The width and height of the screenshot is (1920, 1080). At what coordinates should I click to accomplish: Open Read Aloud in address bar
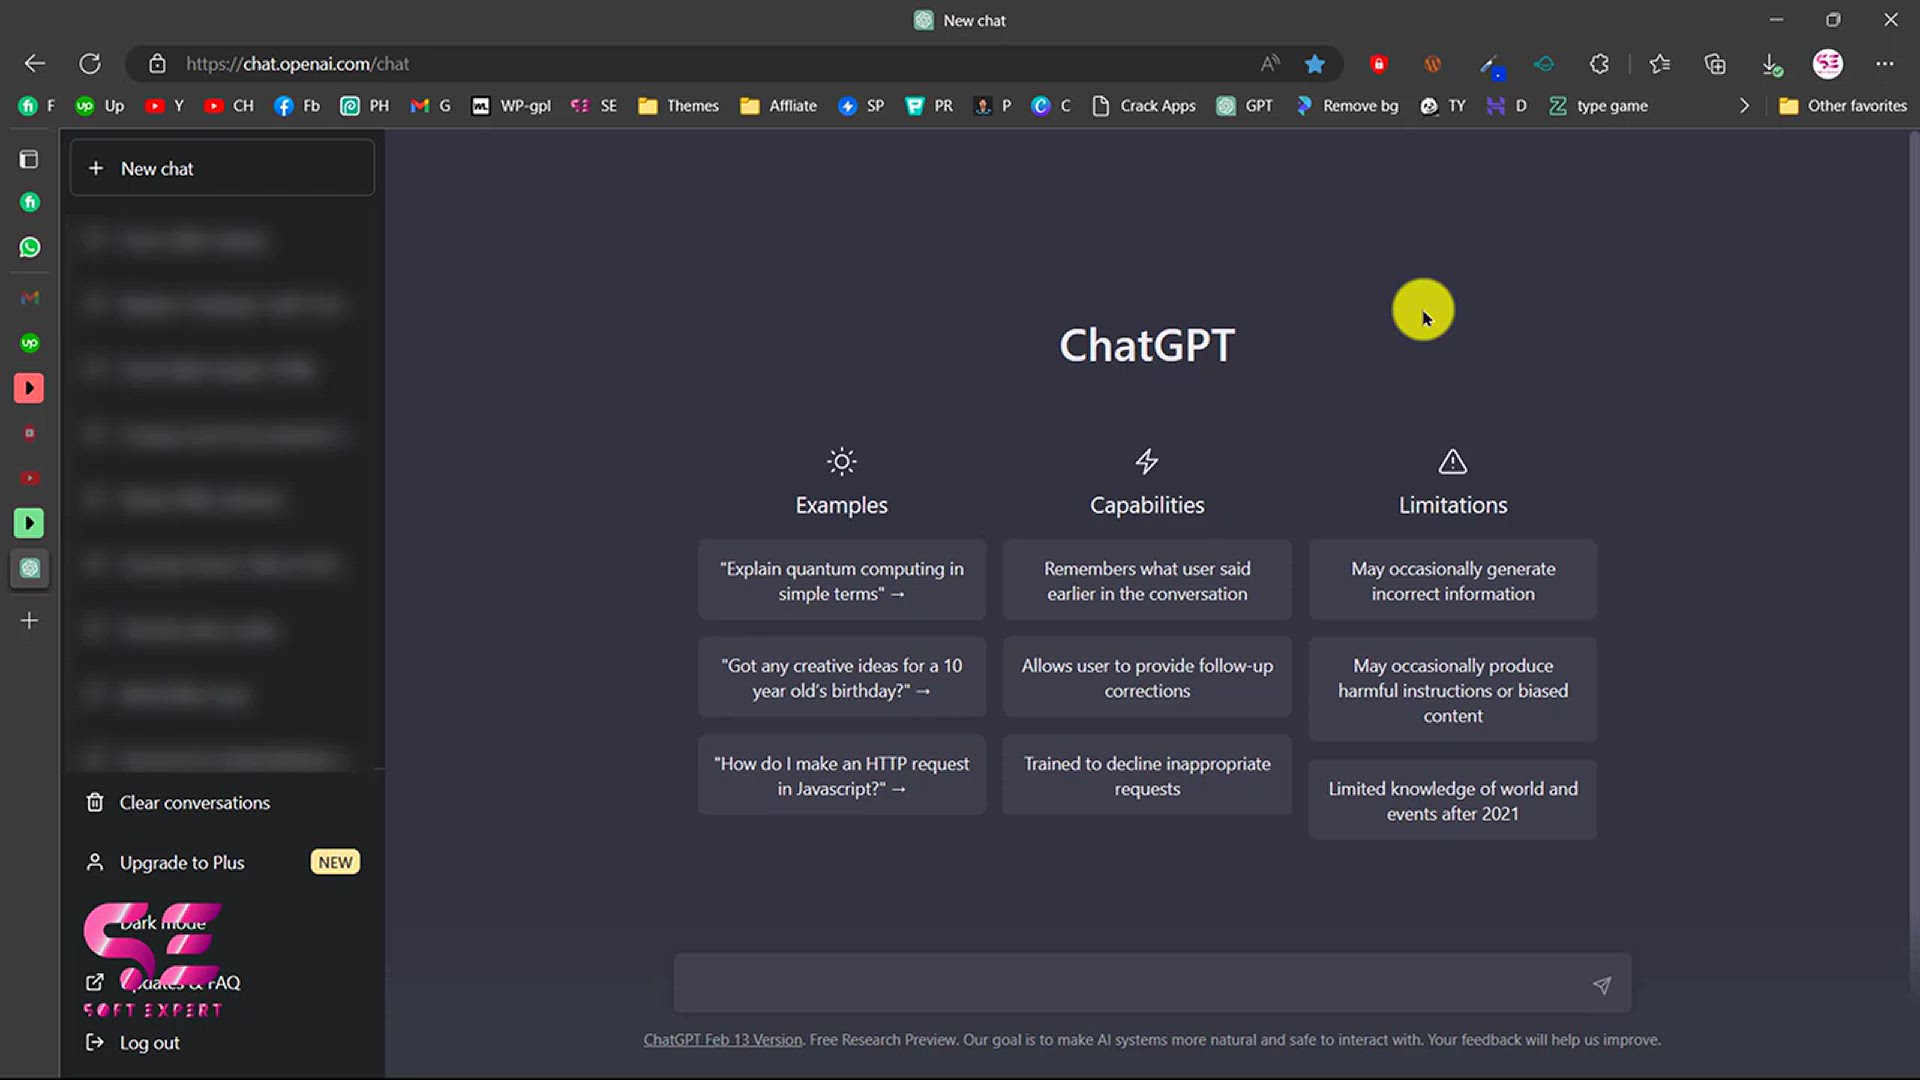(x=1270, y=64)
